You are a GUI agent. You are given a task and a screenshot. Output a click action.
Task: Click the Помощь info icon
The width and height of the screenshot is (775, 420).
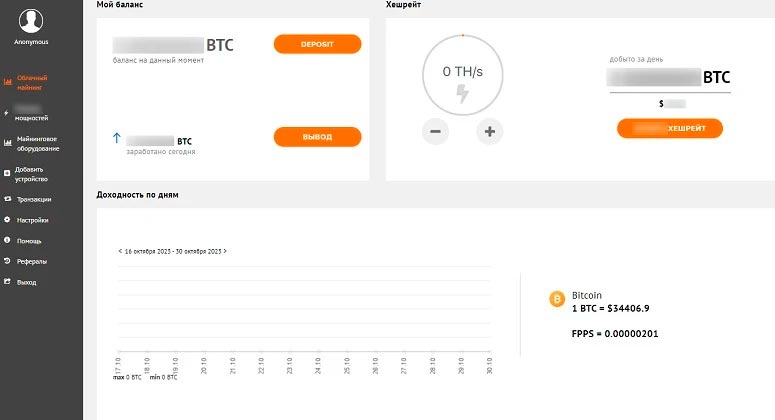7,241
